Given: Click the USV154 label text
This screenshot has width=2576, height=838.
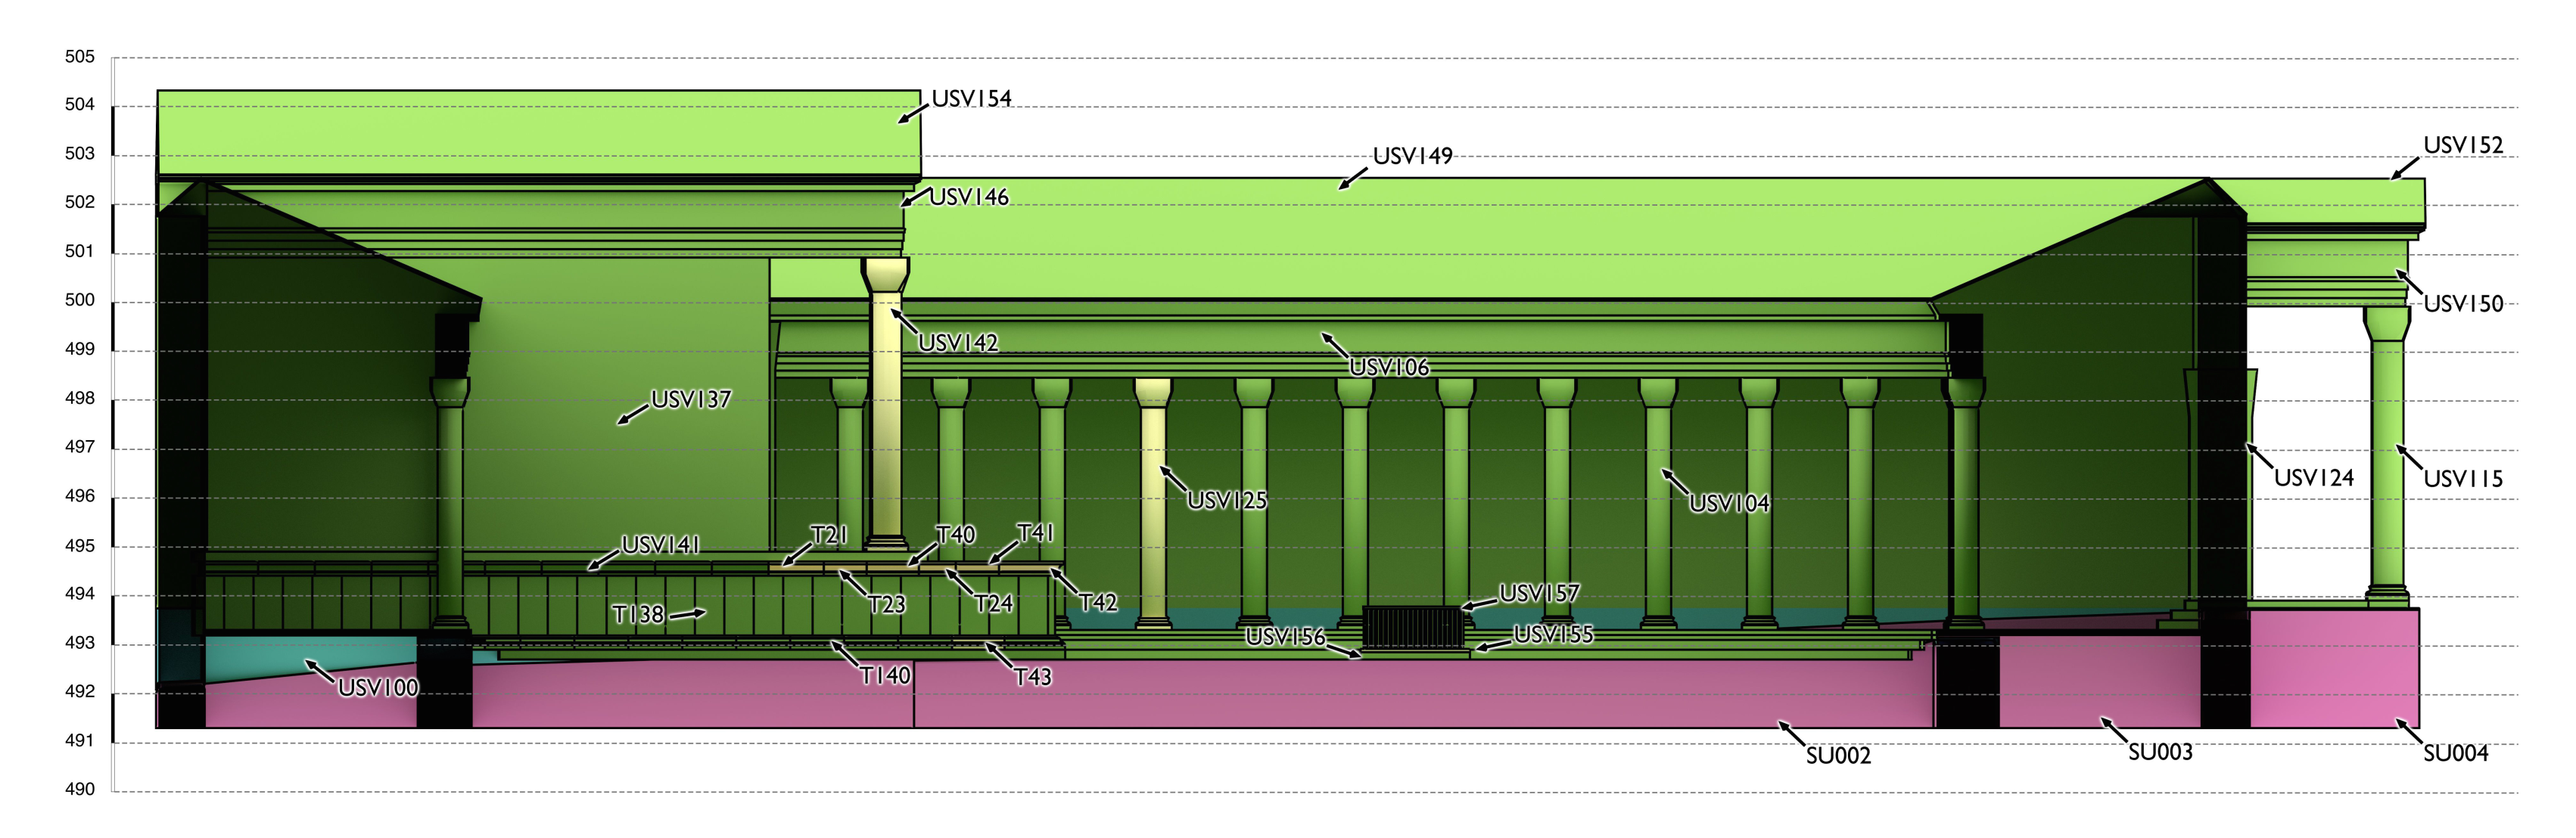Looking at the screenshot, I should (x=971, y=99).
